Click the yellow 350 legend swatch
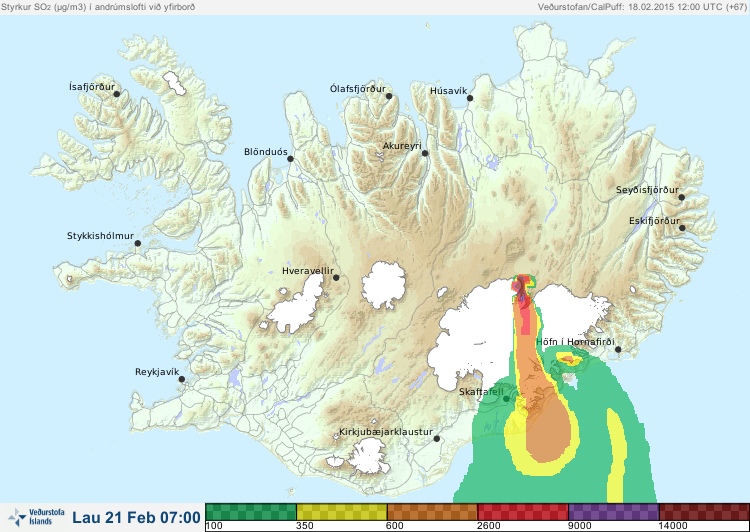750x532 pixels. pos(342,512)
